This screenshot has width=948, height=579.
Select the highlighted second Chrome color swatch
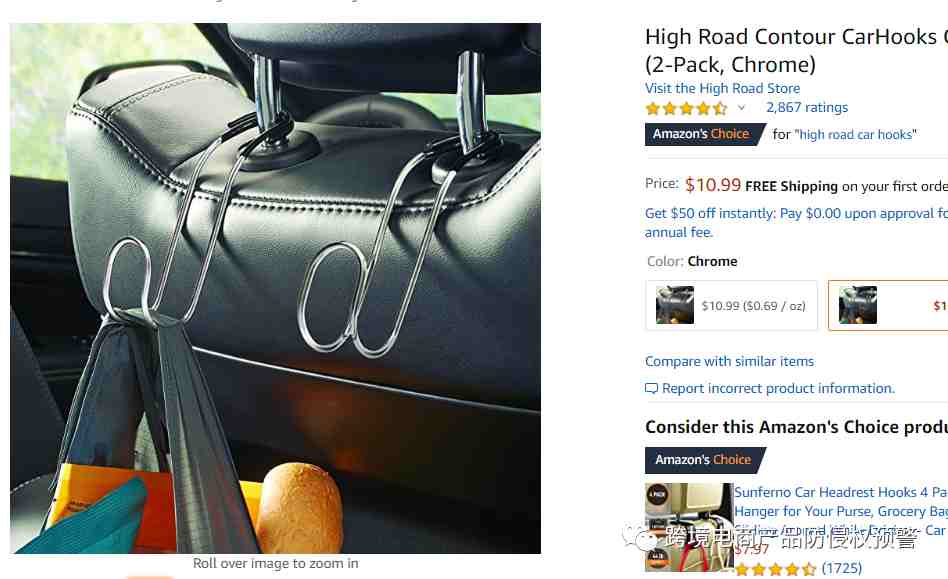click(888, 305)
